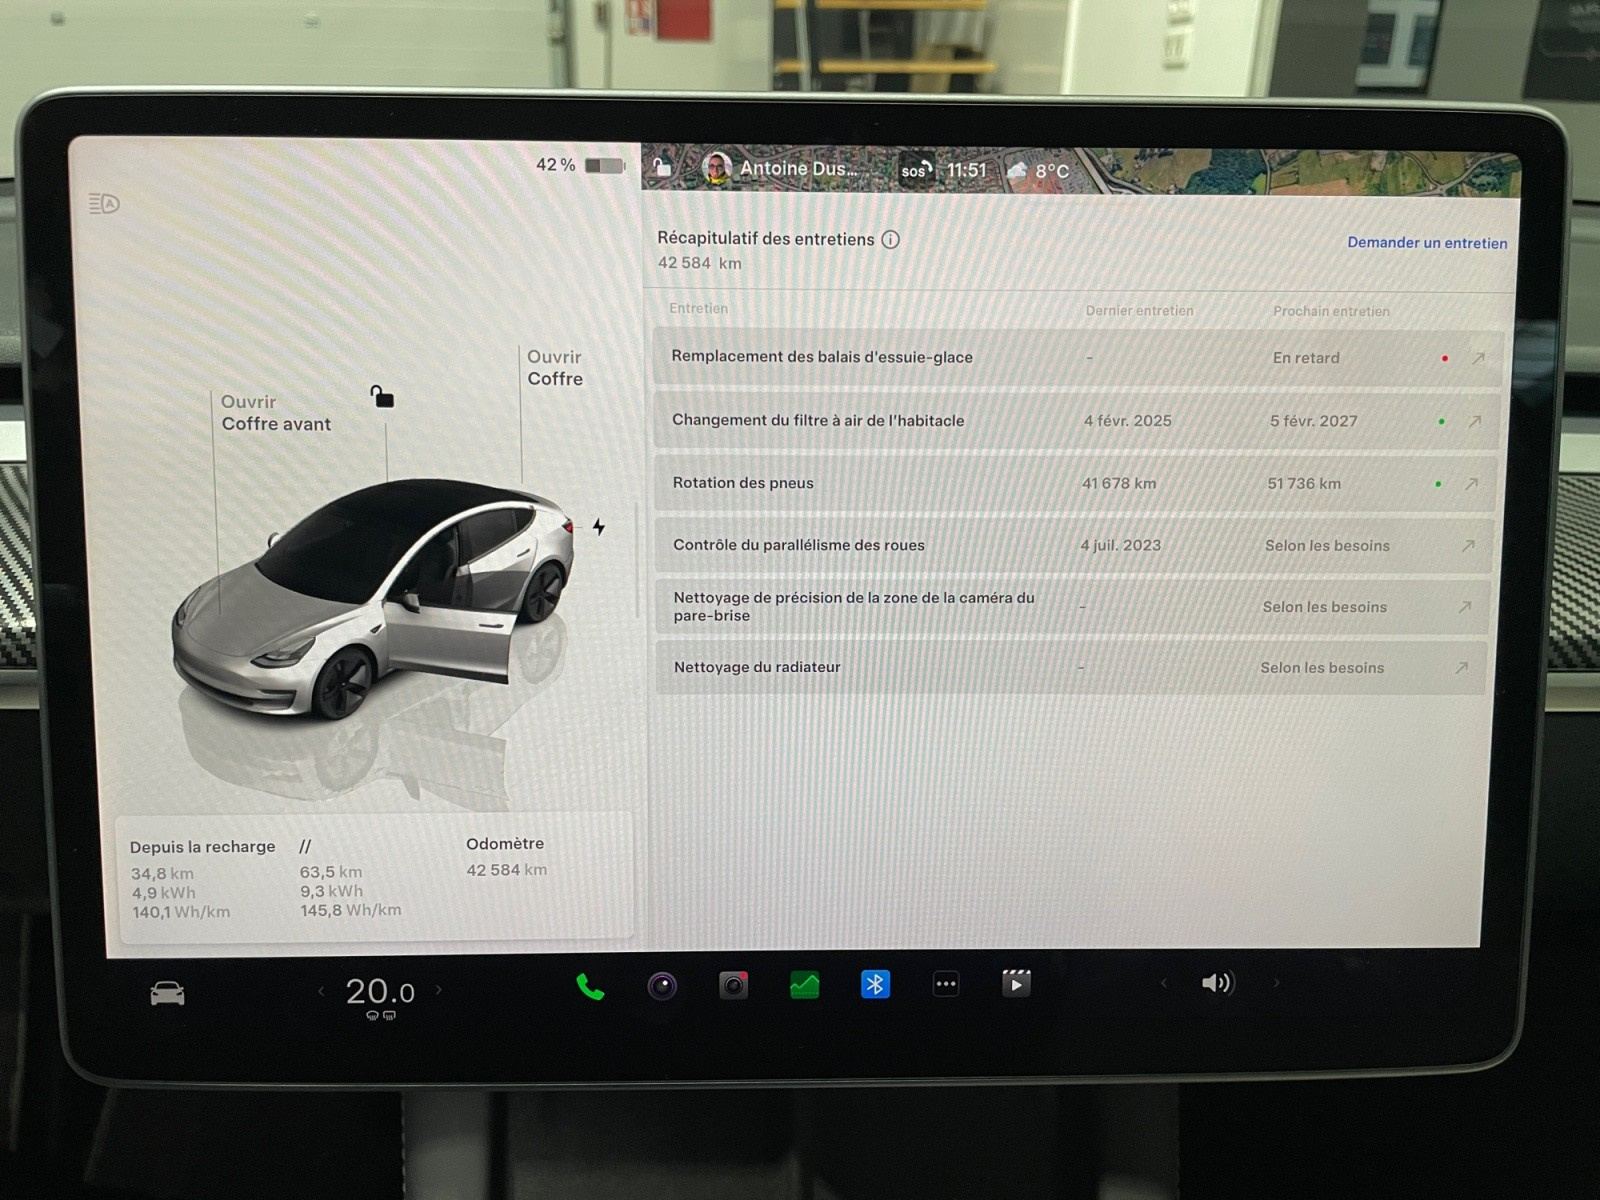This screenshot has width=1600, height=1200.
Task: Raise cabin temperature with right chevron
Action: (x=438, y=990)
